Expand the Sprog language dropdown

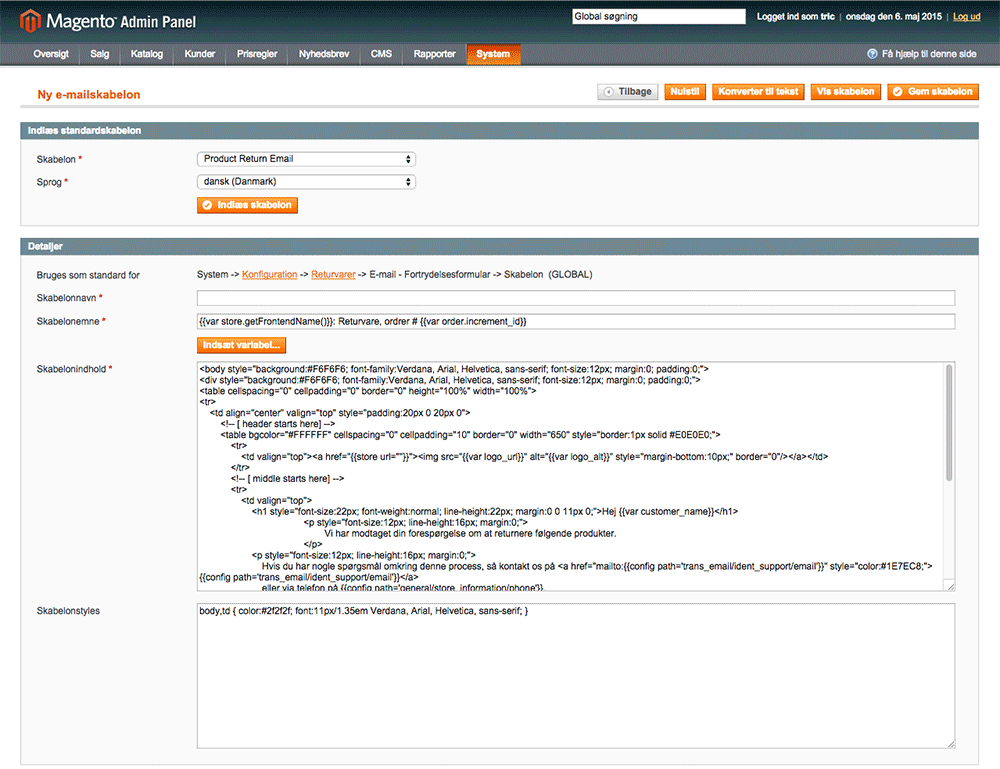pyautogui.click(x=306, y=182)
